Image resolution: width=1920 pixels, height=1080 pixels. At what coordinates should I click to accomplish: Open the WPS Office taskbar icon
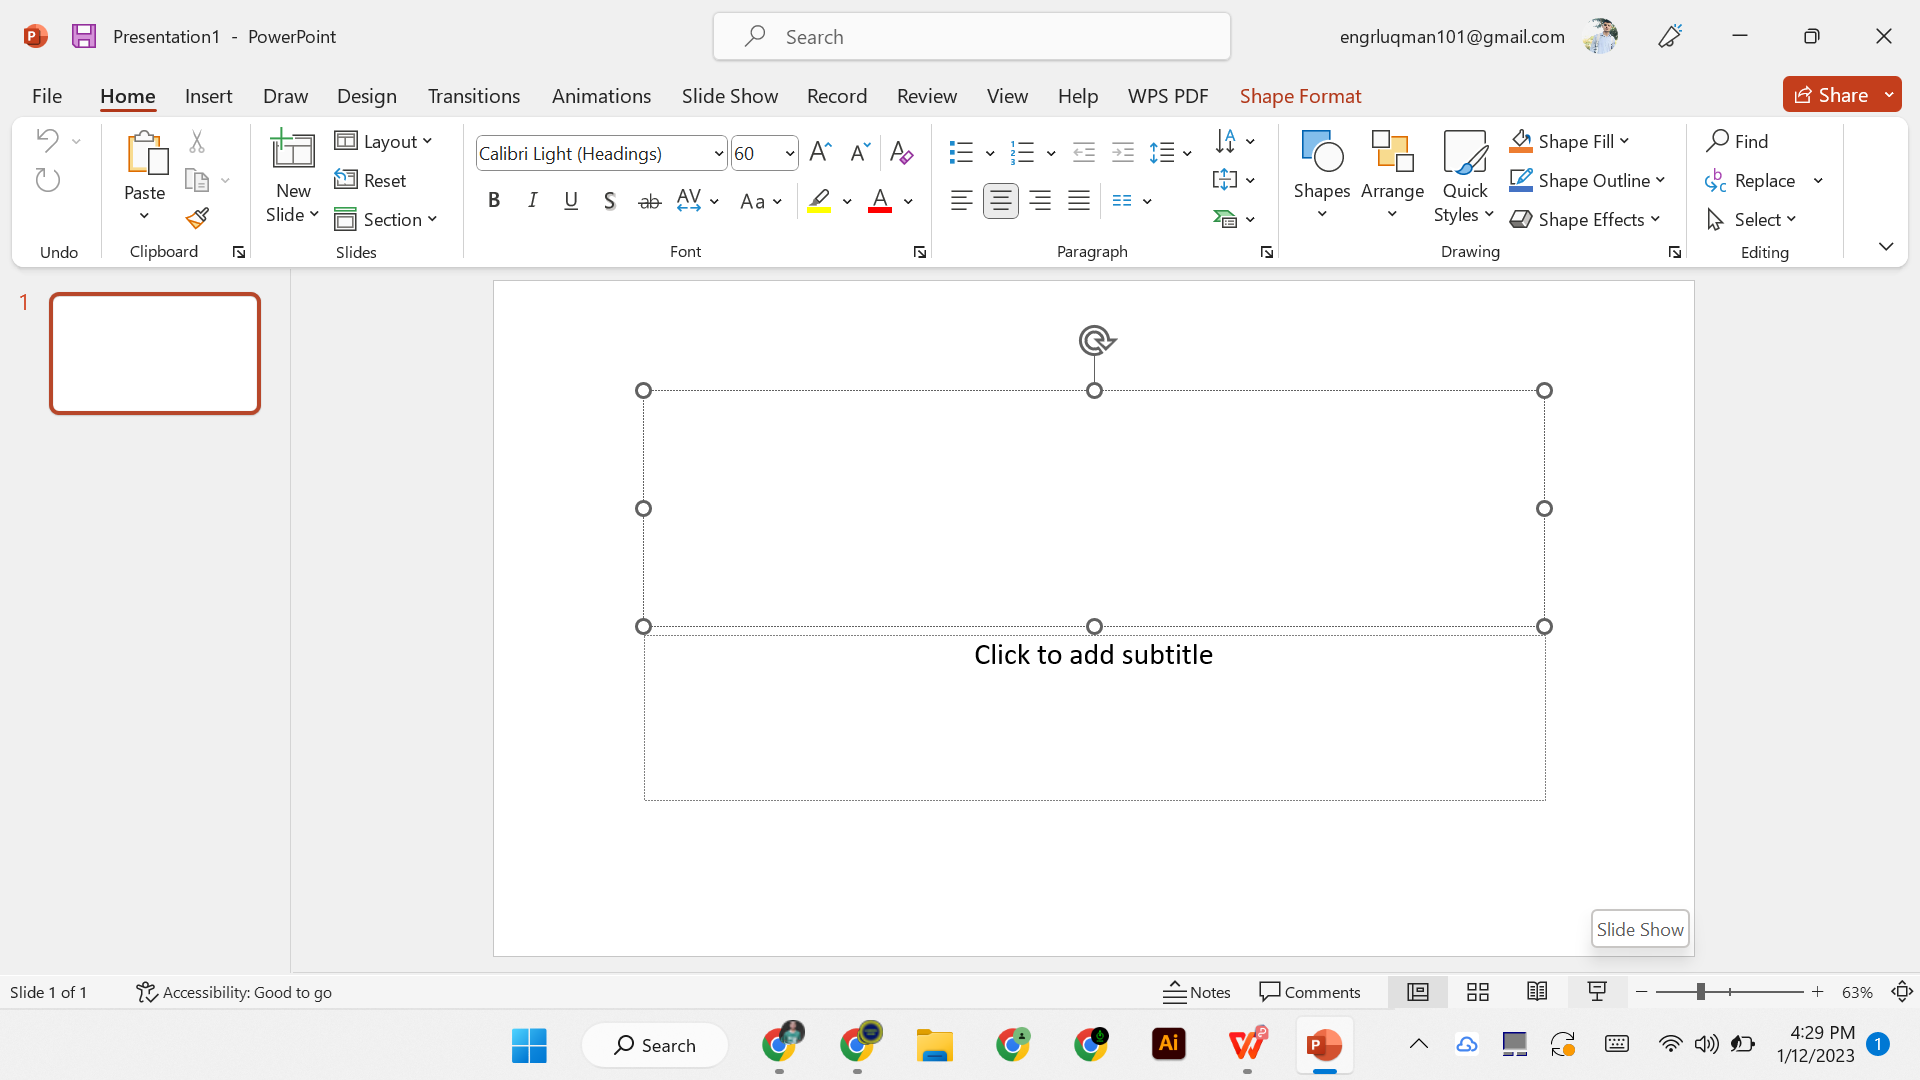(1247, 1045)
